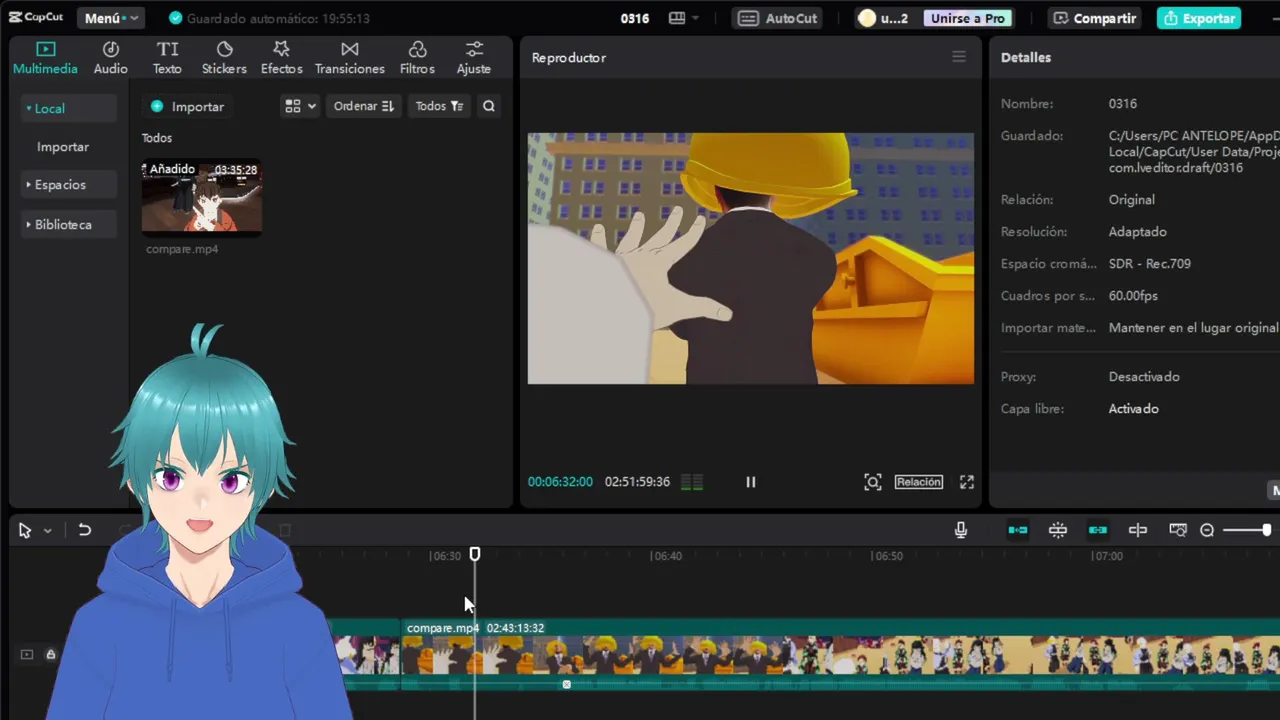Click the AutoCut button
Viewport: 1280px width, 720px height.
point(778,18)
